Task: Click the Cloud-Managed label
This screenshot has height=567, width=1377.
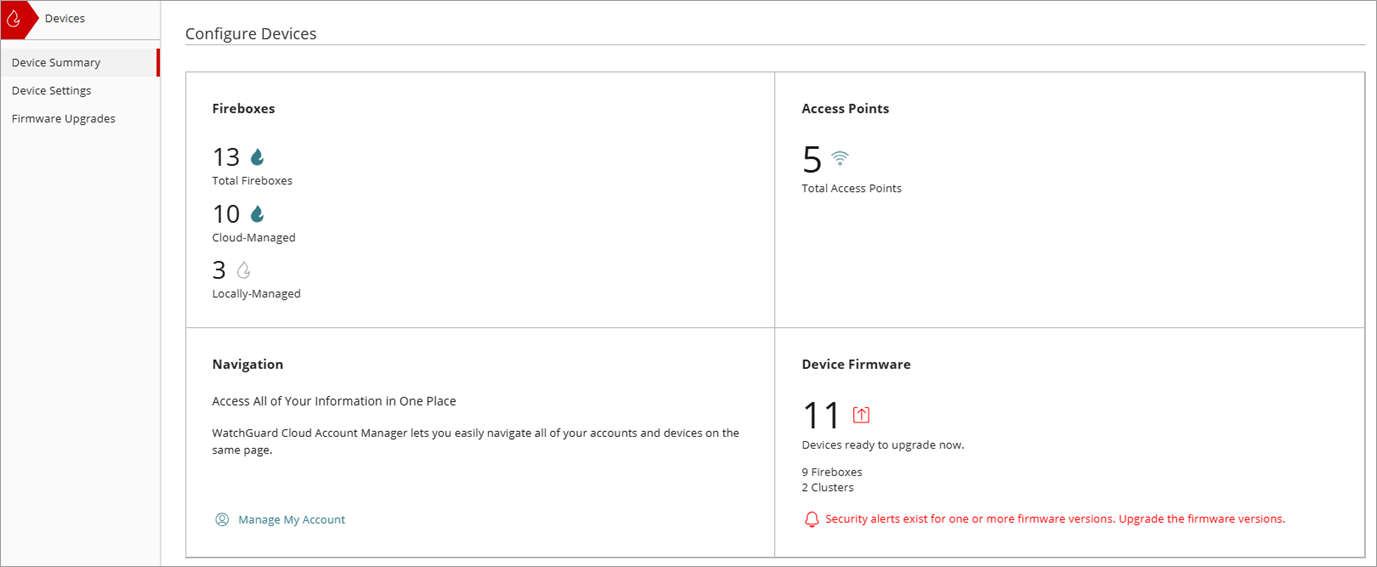Action: (254, 238)
